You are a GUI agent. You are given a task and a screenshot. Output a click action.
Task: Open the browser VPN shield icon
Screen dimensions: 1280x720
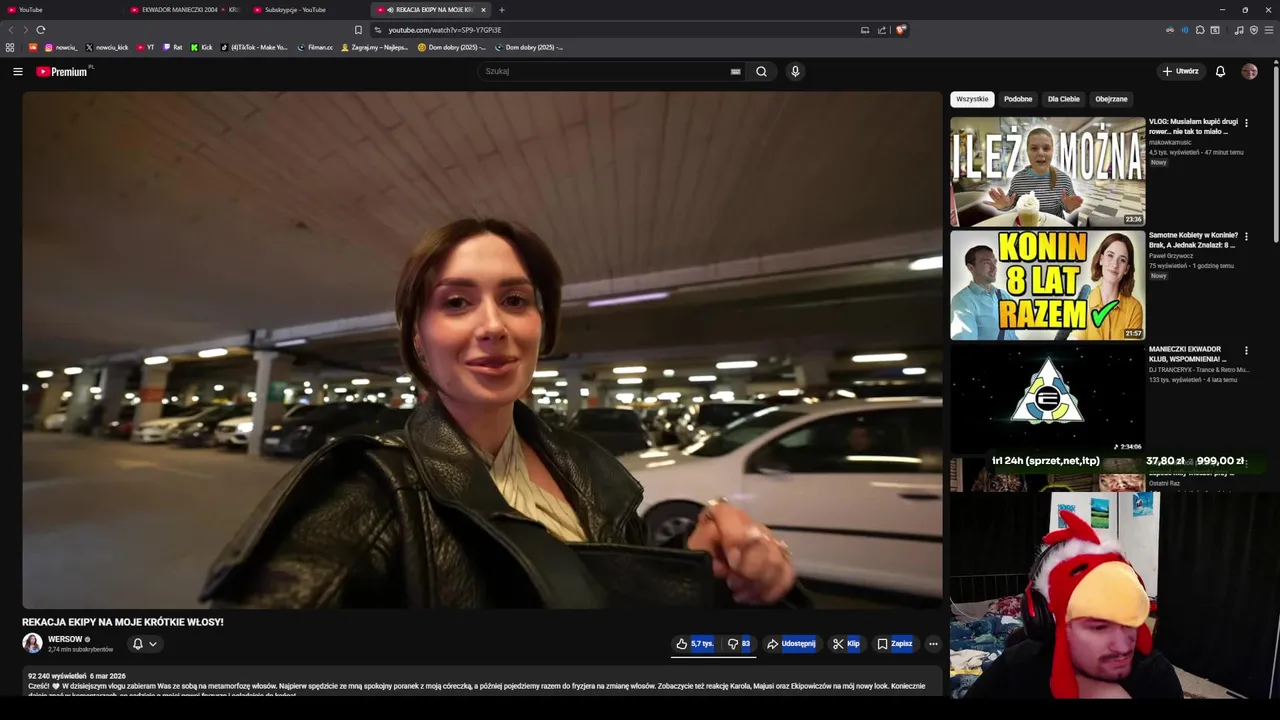(1254, 30)
